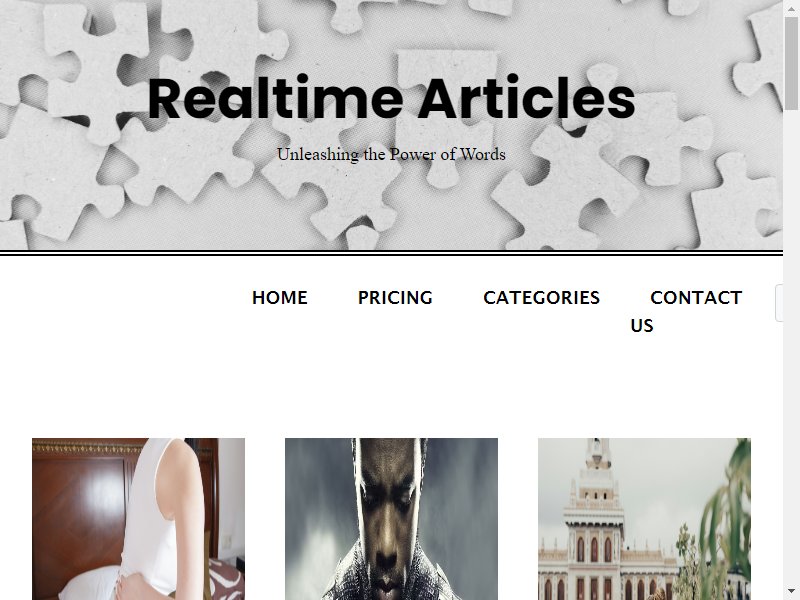Open the article with woman in white top
Image resolution: width=800 pixels, height=600 pixels.
(x=138, y=519)
